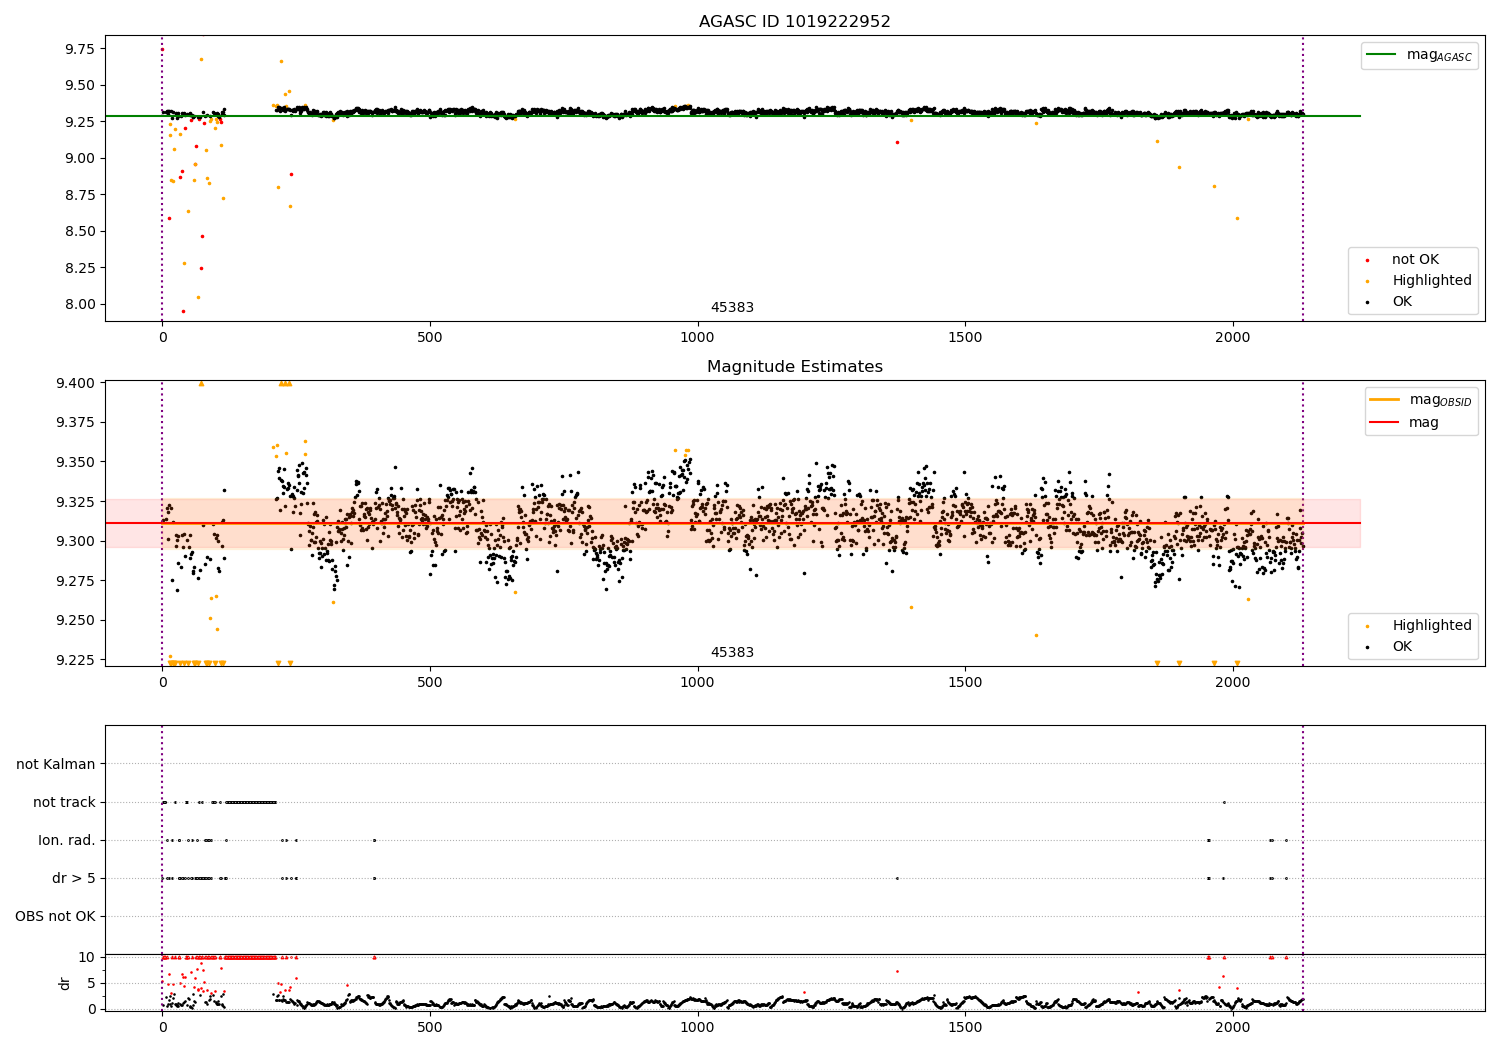Viewport: 1500px width, 1050px height.
Task: Click the 9.50 y-axis tick label
Action: pyautogui.click(x=79, y=85)
